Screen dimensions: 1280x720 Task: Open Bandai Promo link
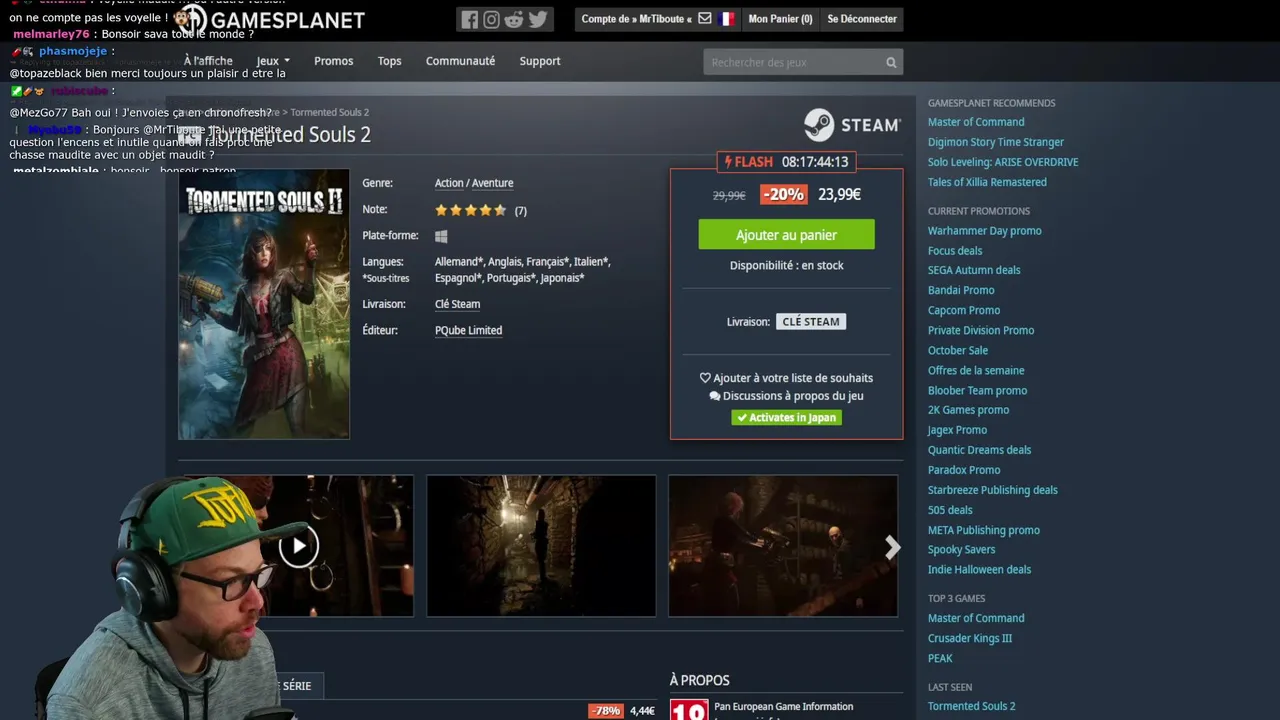coord(961,290)
